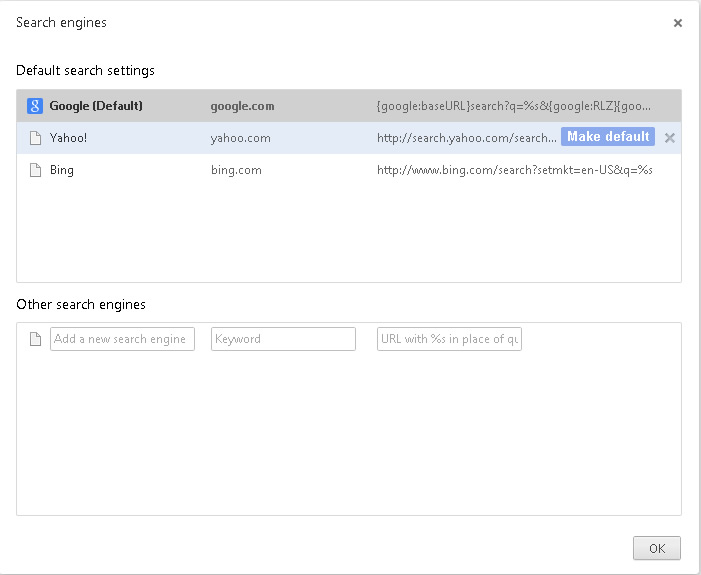The width and height of the screenshot is (701, 575).
Task: Select the Google (Default) row name
Action: [96, 106]
